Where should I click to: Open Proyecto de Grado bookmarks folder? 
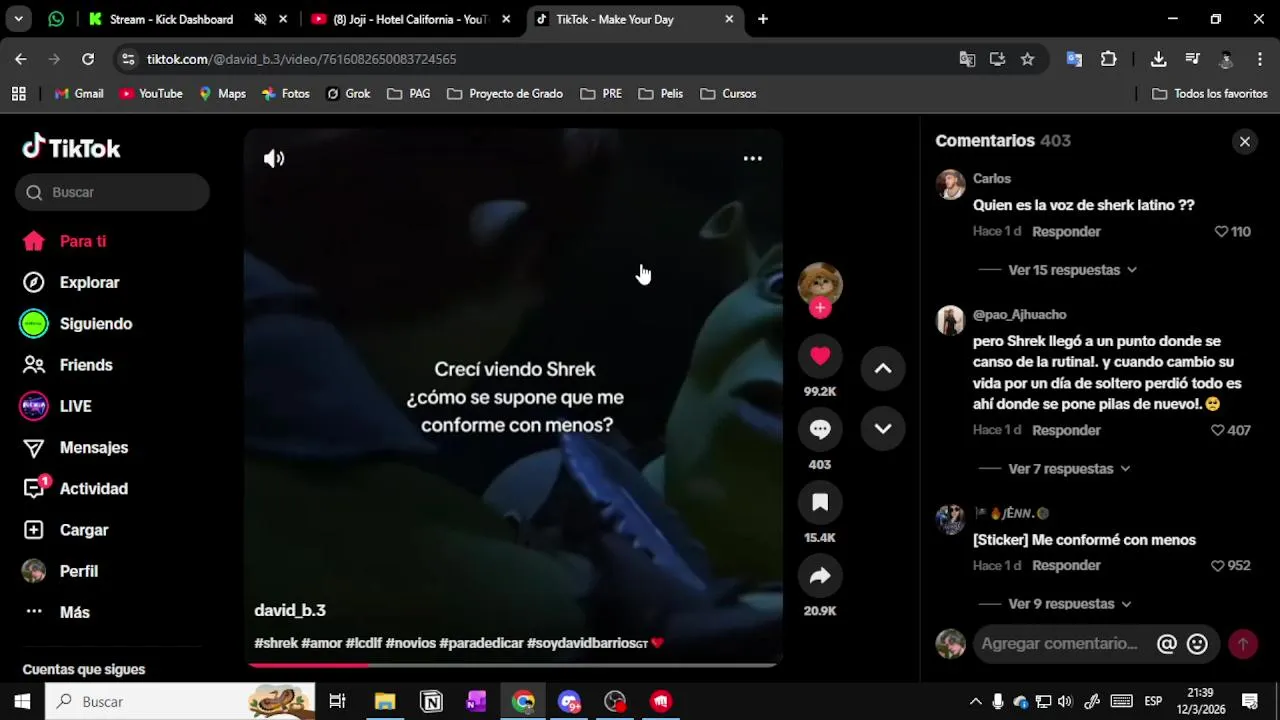[x=505, y=94]
